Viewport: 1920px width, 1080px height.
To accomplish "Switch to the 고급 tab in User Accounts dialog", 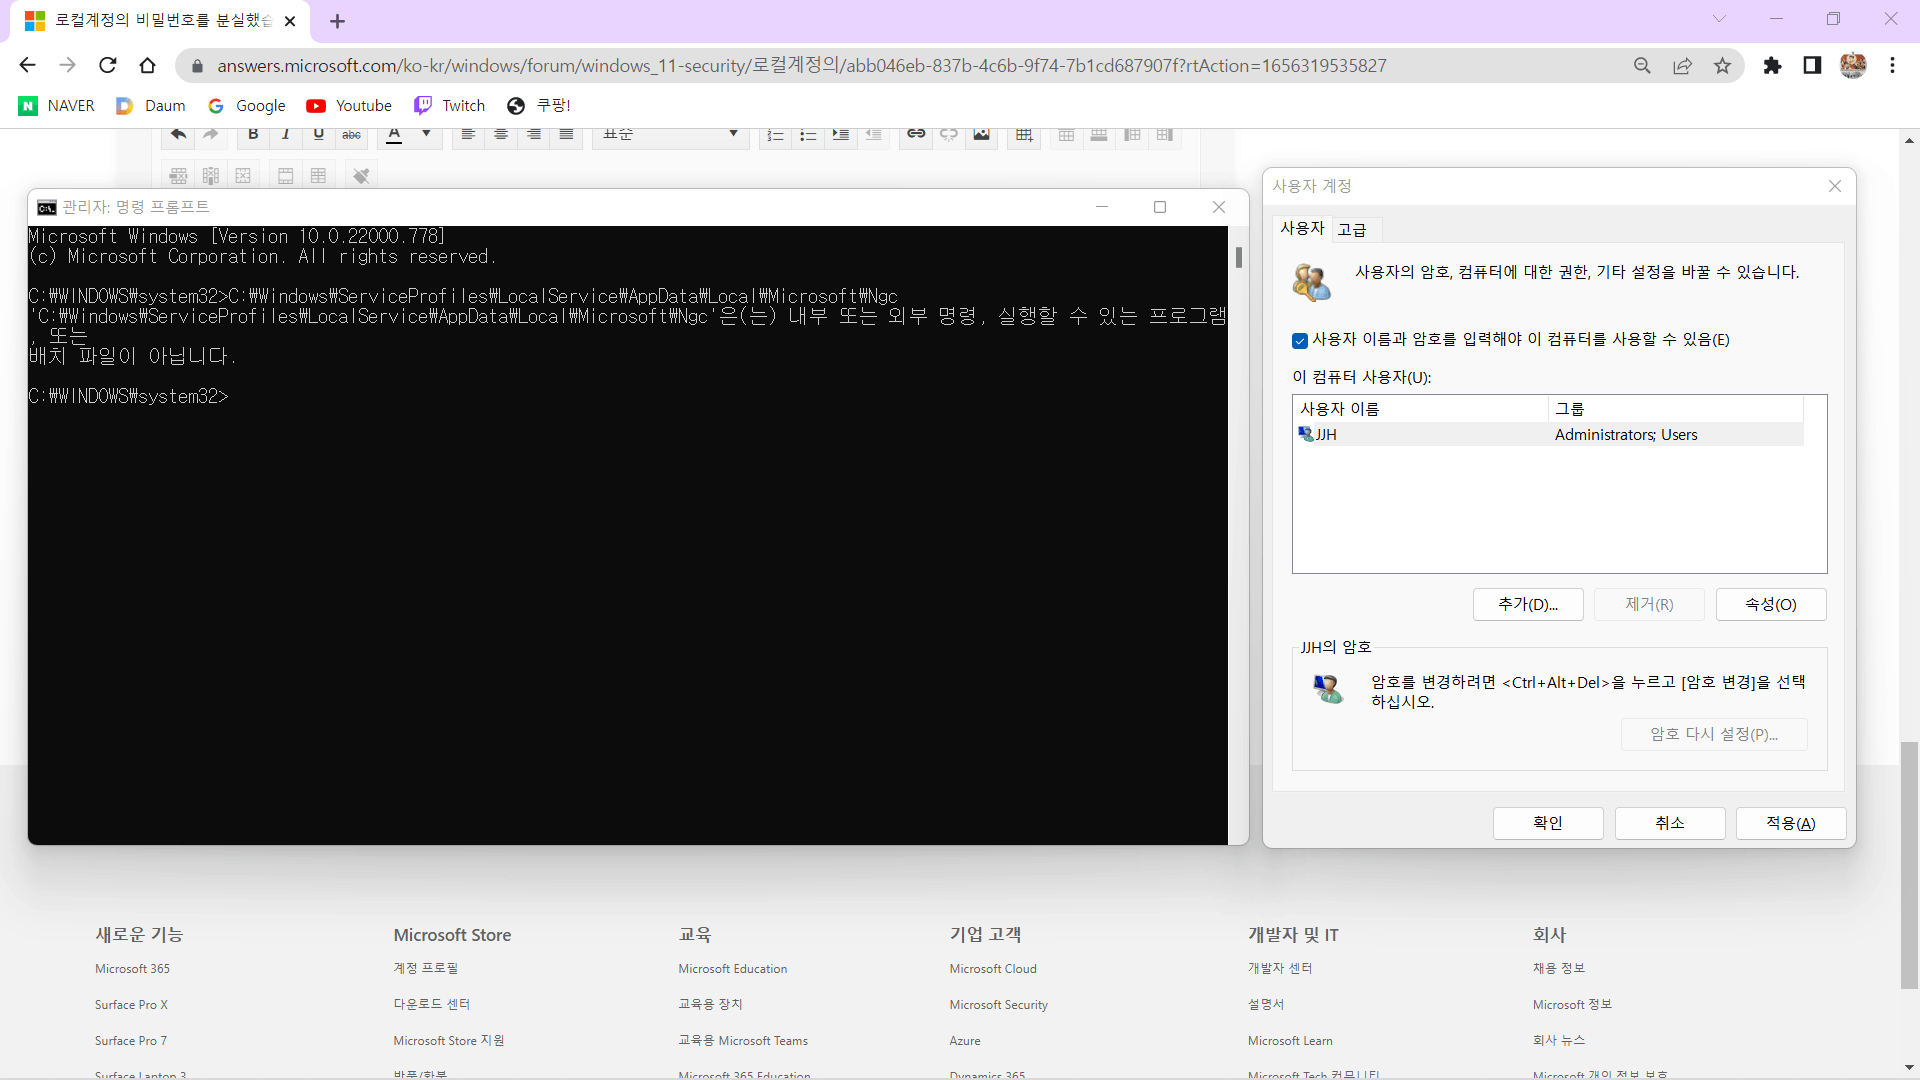I will (1352, 230).
